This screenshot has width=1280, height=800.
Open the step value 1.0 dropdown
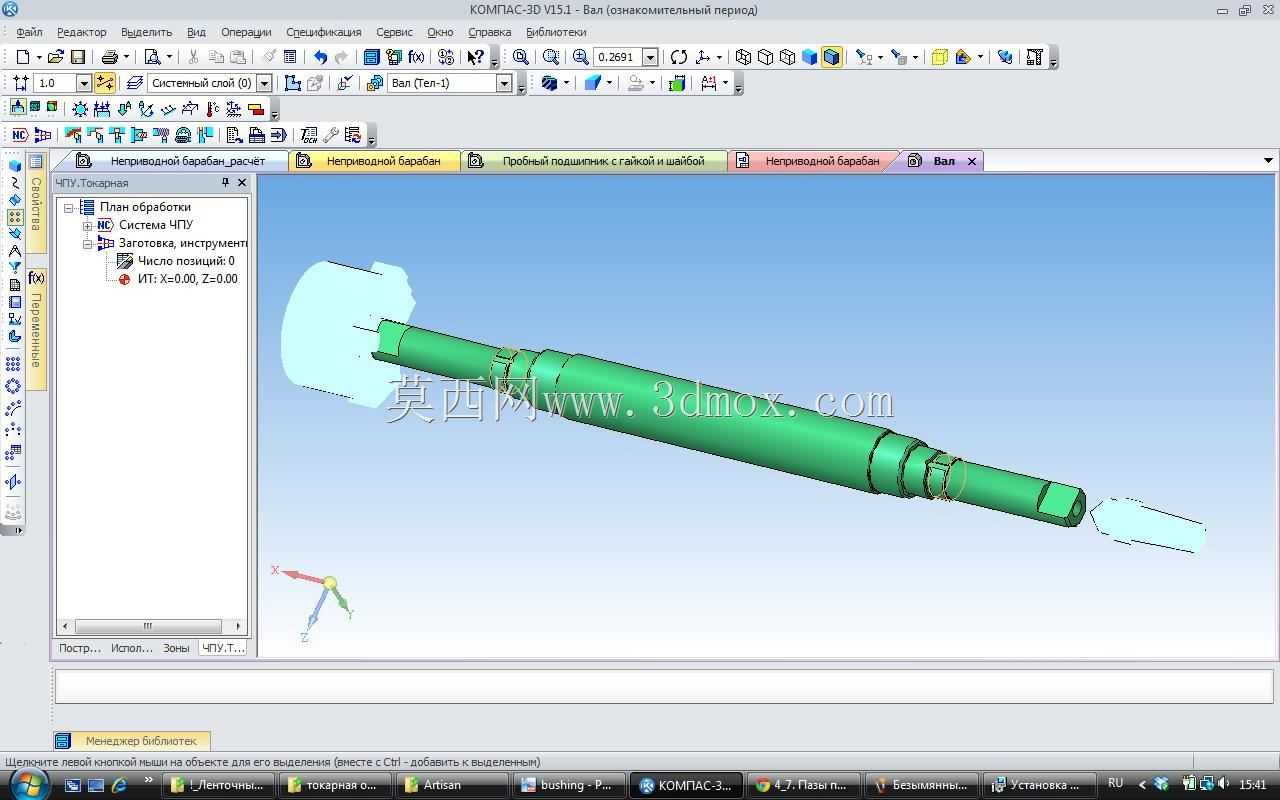tap(84, 83)
